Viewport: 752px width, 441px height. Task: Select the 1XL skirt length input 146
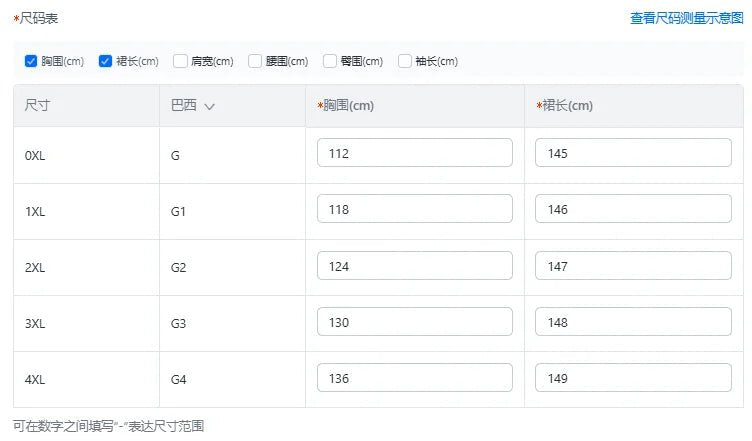[x=634, y=209]
